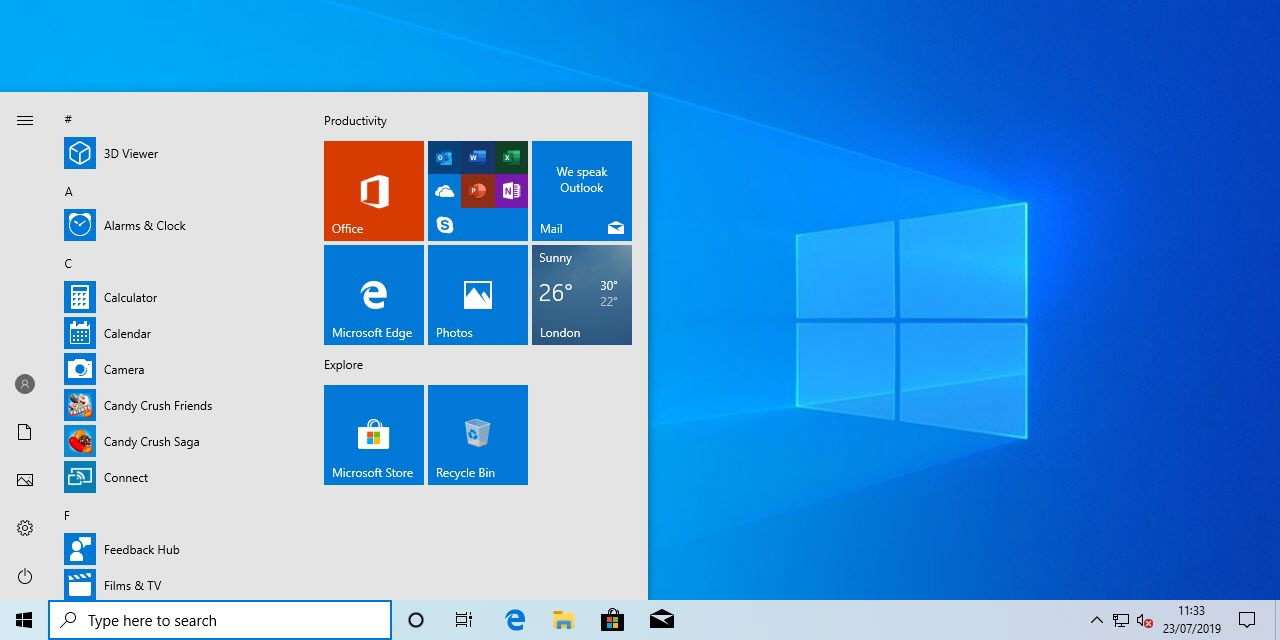Image resolution: width=1280 pixels, height=640 pixels.
Task: Select the Productivity group header
Action: (355, 120)
